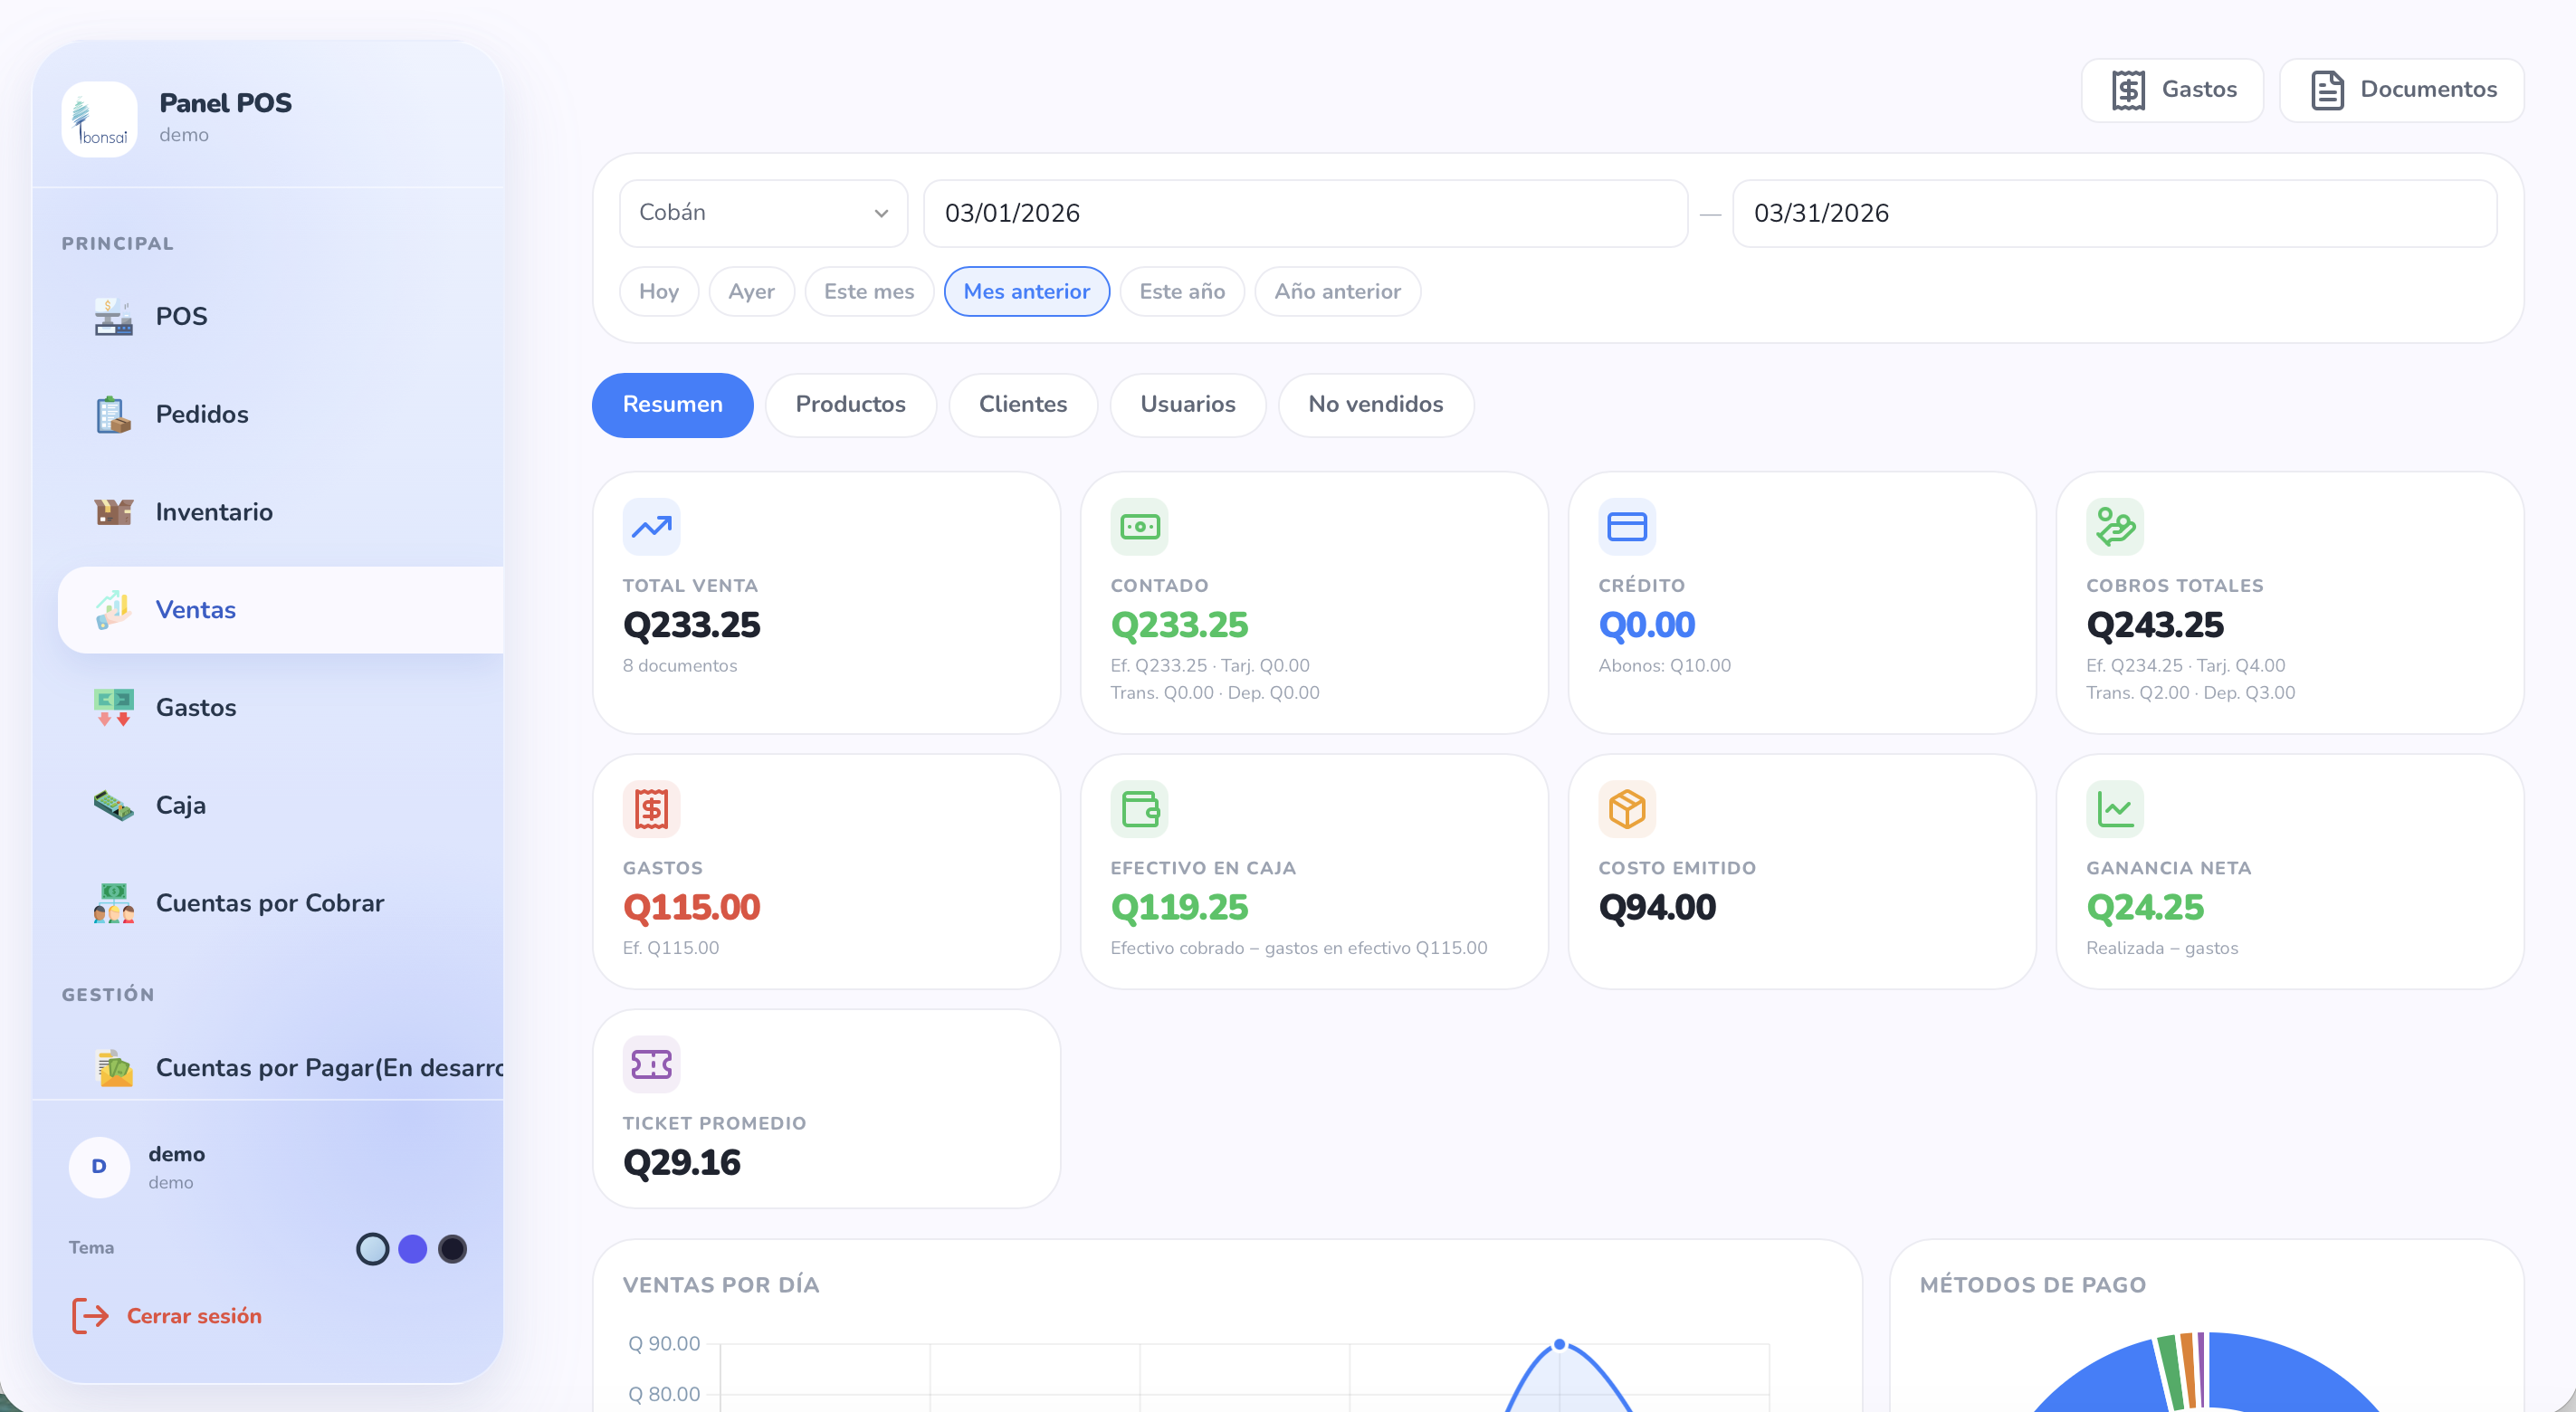Click the Abonos: Q10.00 text
Image resolution: width=2576 pixels, height=1412 pixels.
[x=1664, y=666]
